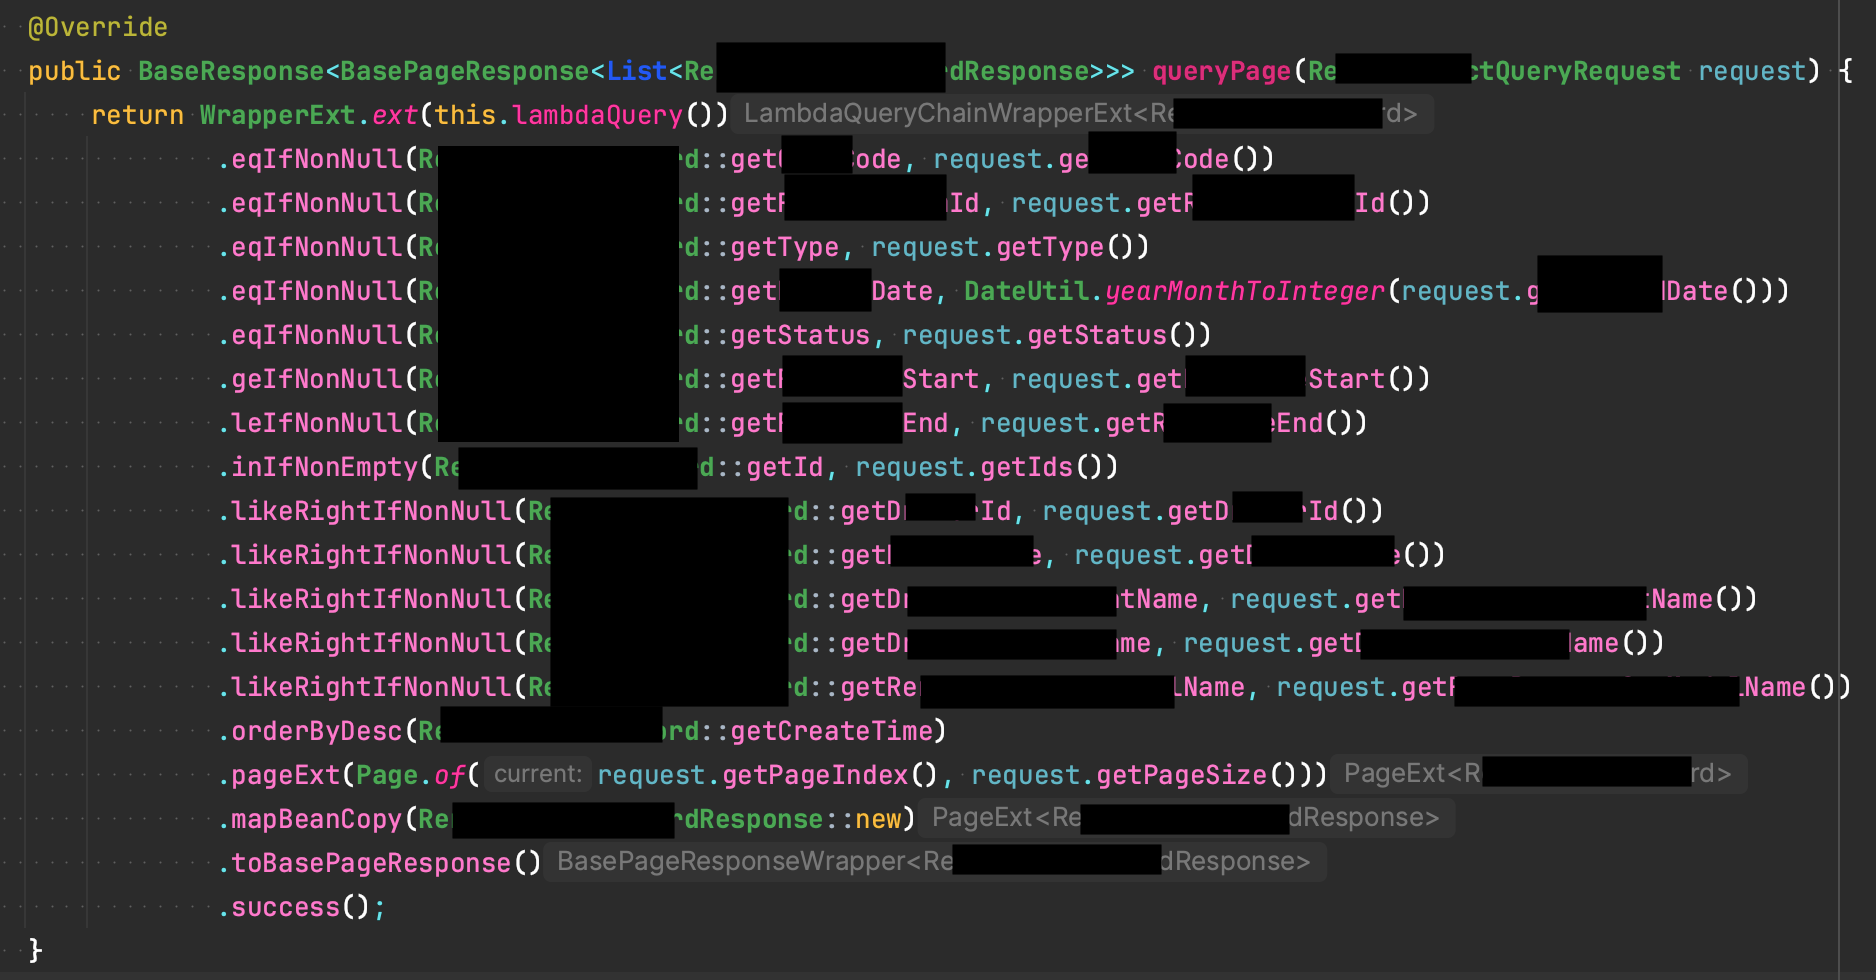The height and width of the screenshot is (980, 1876).
Task: Click the List type in the signature
Action: point(637,70)
